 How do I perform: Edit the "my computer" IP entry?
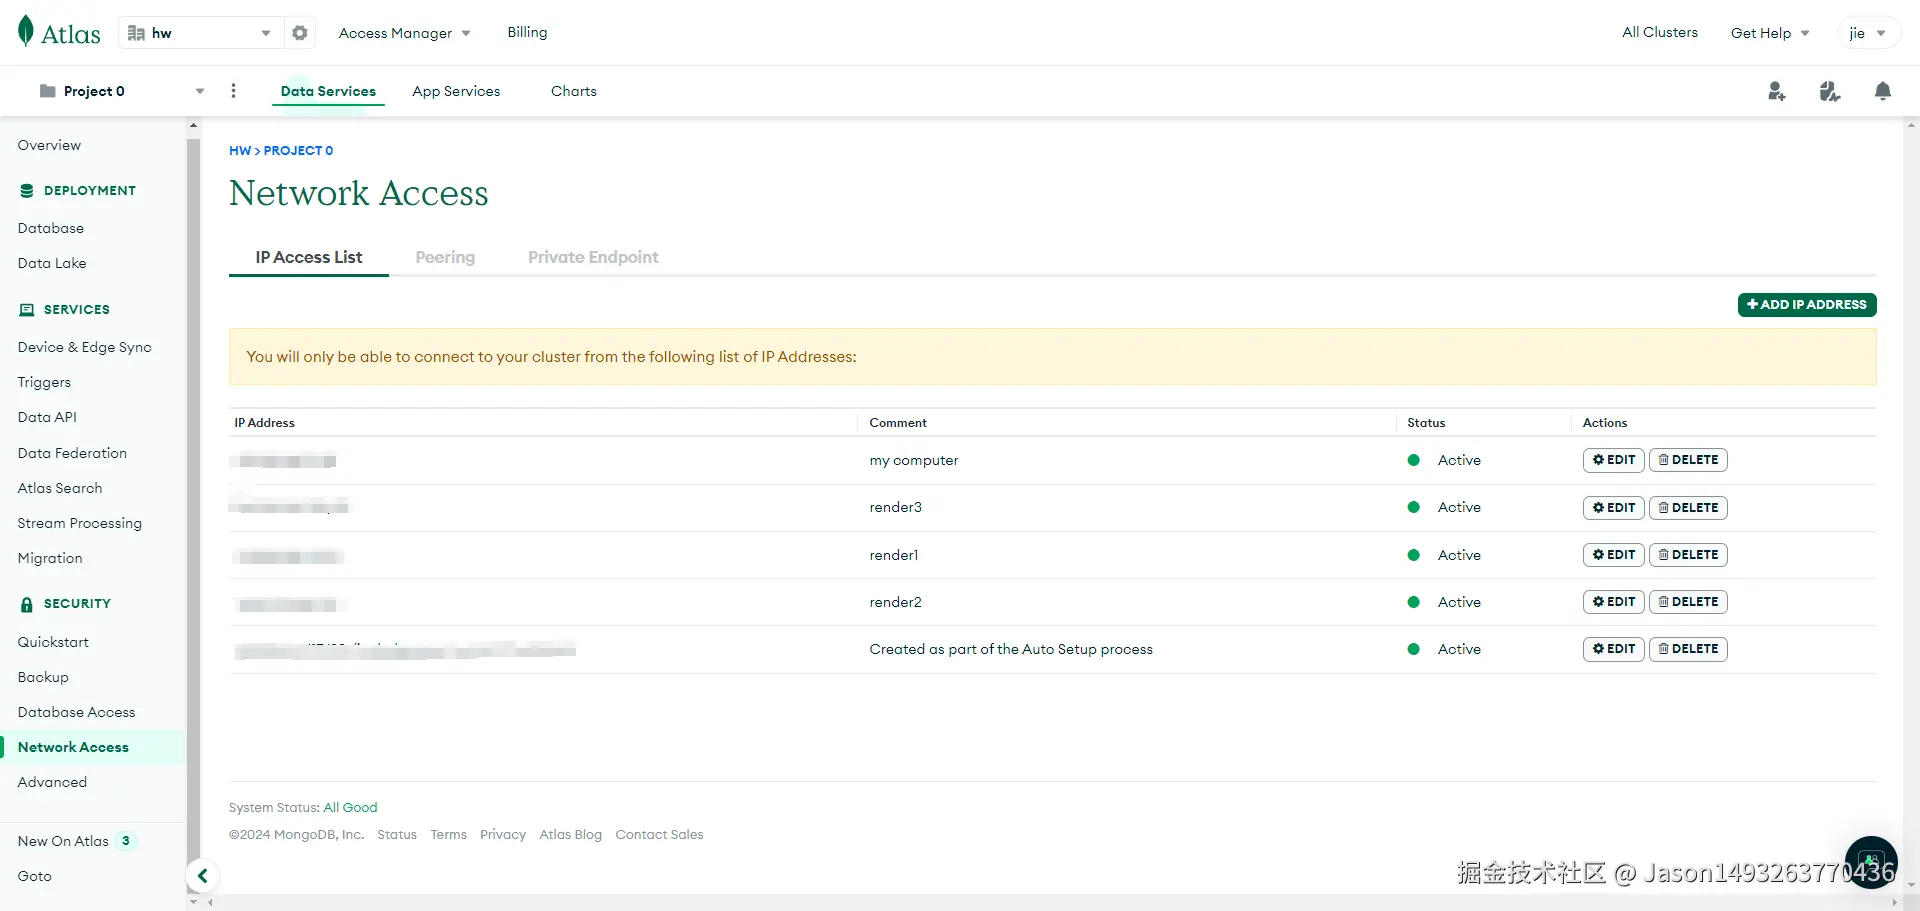coord(1613,460)
